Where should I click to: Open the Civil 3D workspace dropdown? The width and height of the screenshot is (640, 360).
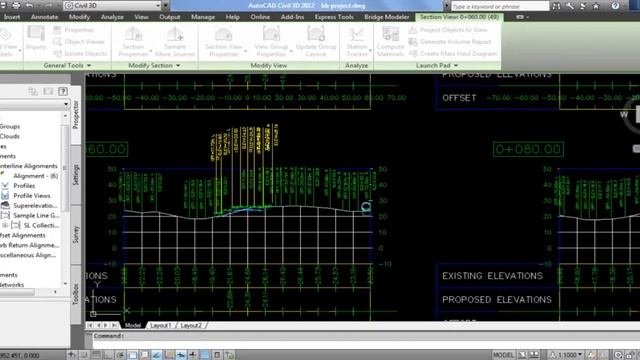pos(113,5)
